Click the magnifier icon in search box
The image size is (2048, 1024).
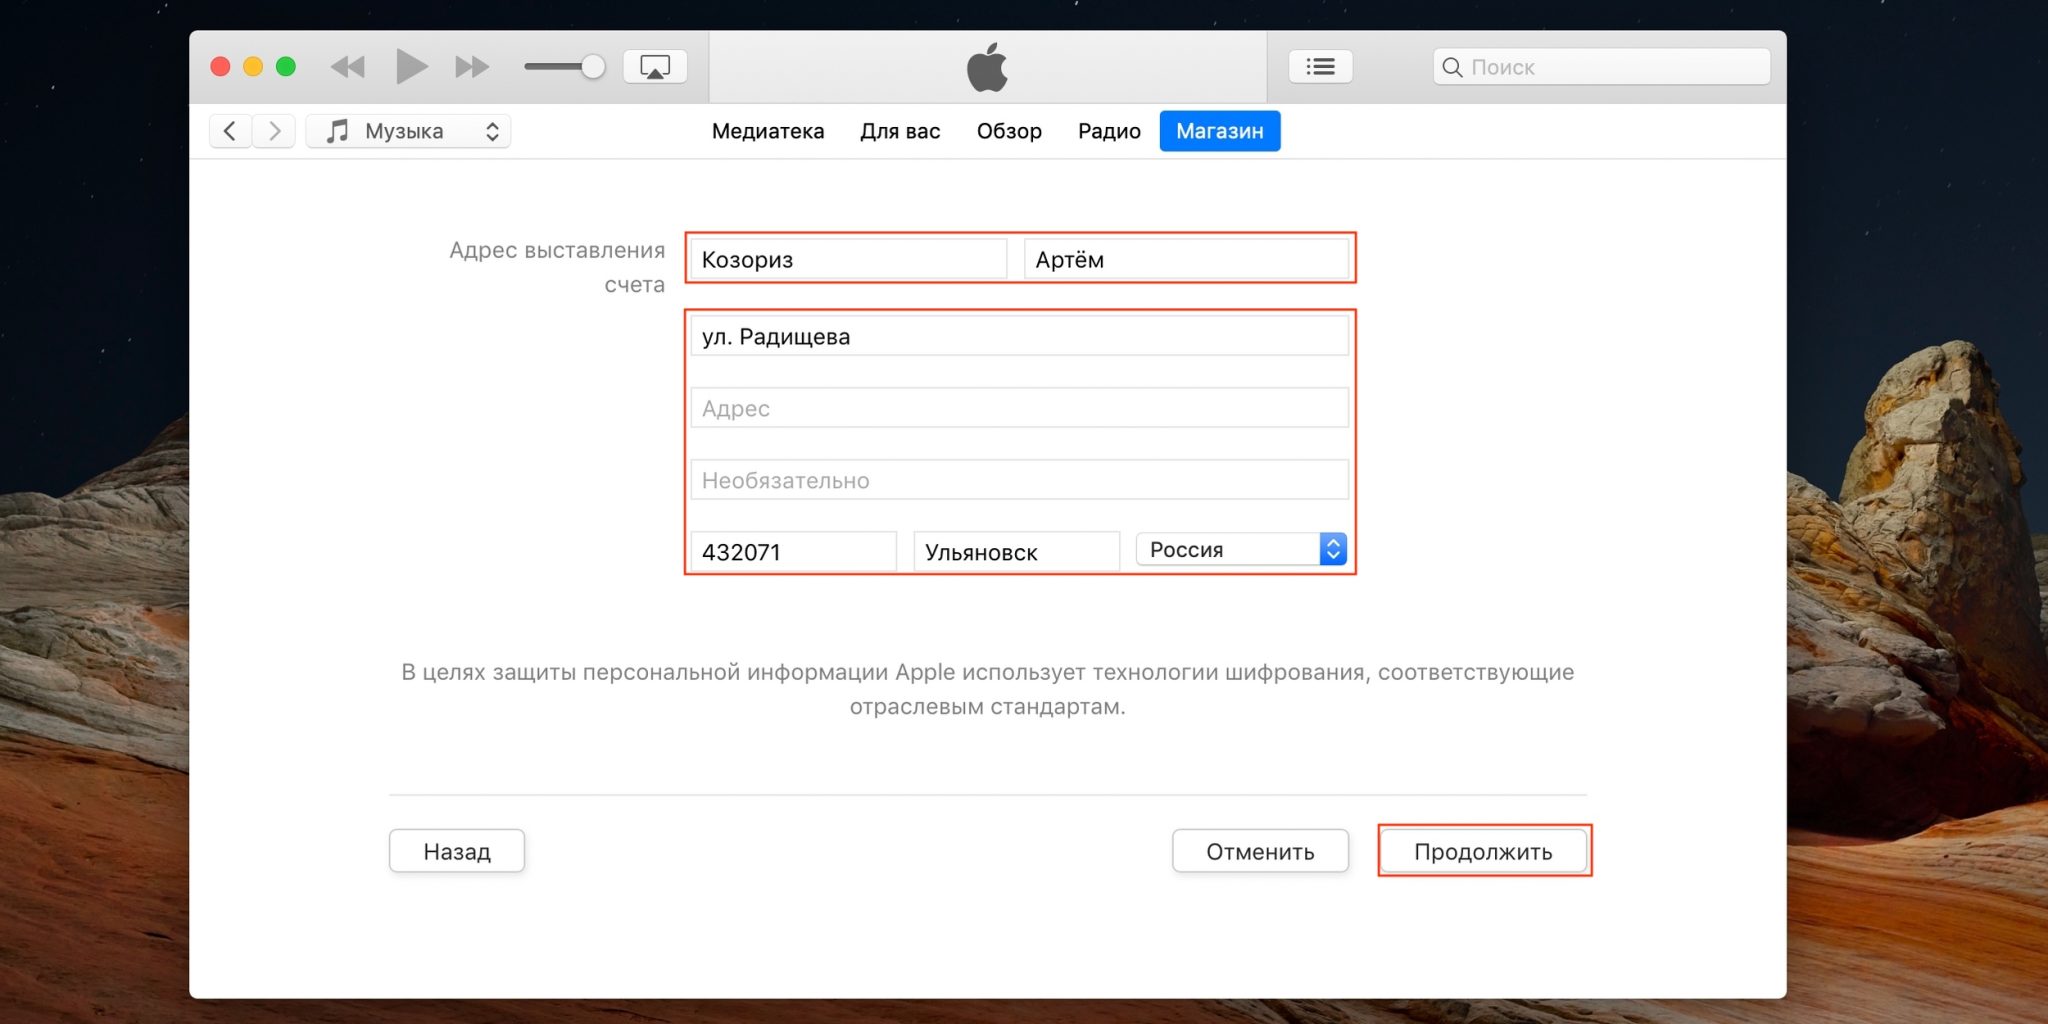tap(1452, 67)
